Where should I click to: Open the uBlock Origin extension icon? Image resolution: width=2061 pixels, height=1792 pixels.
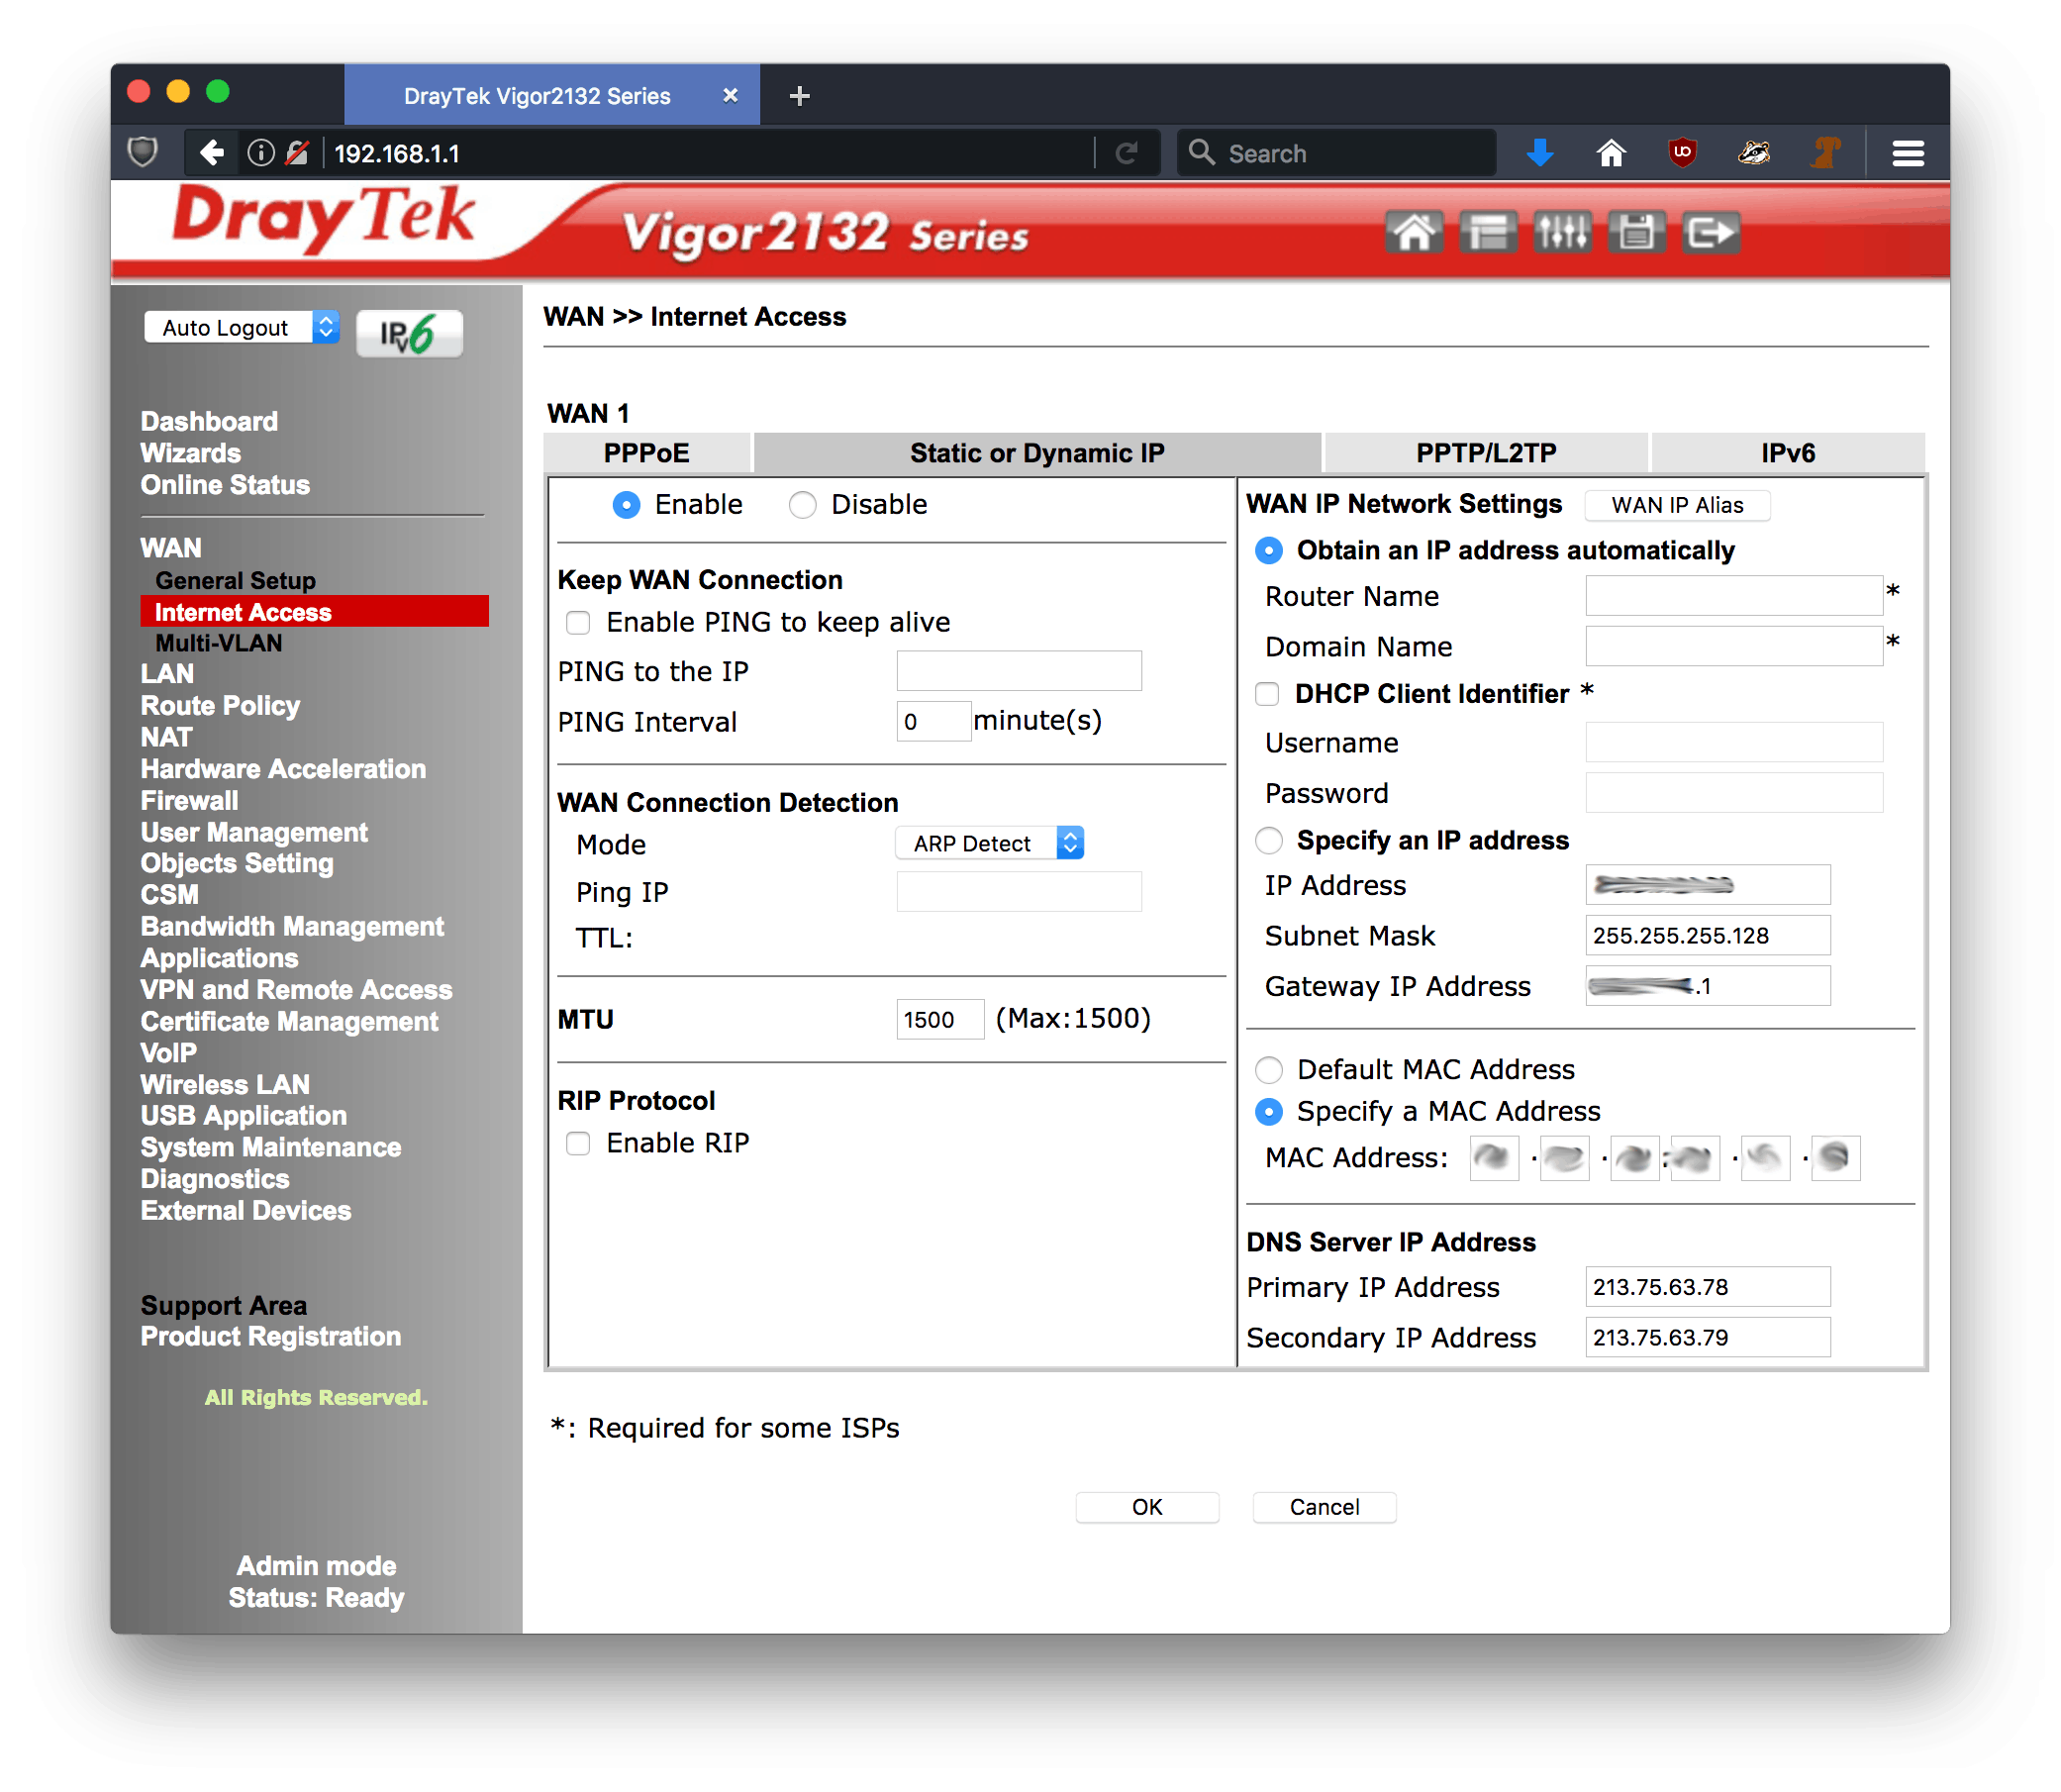[x=1683, y=153]
